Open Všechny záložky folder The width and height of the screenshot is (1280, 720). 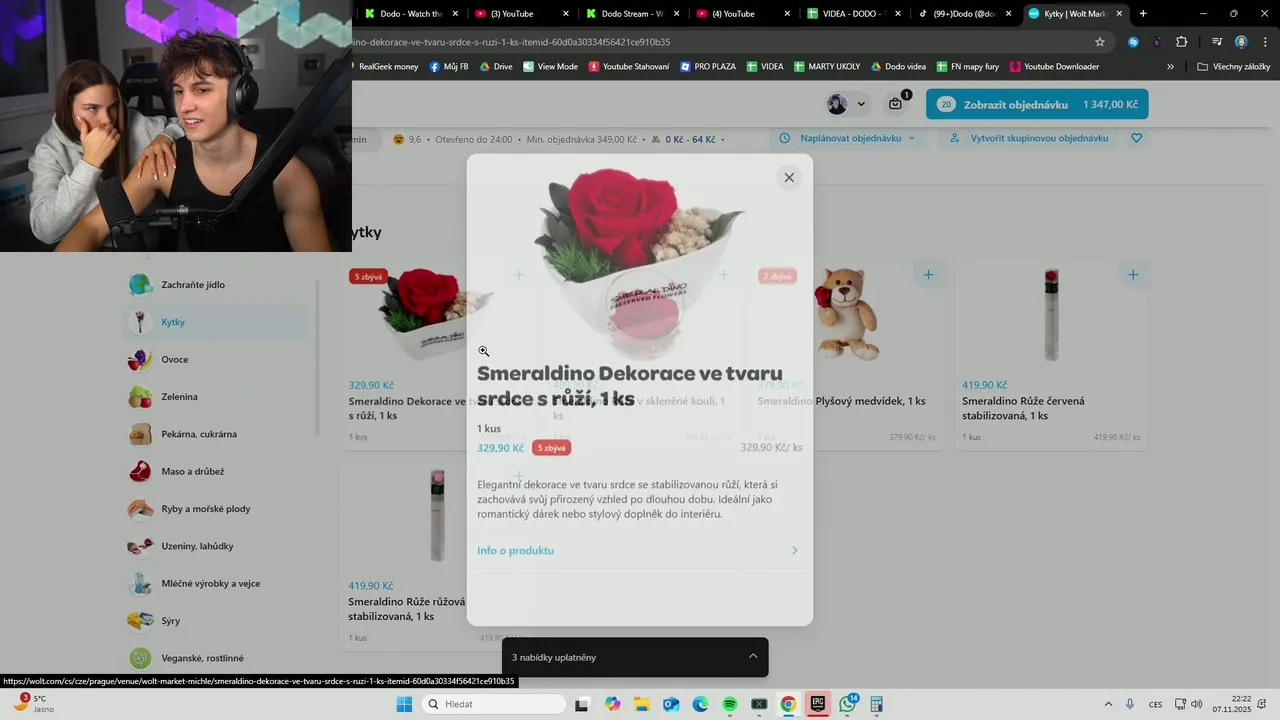(x=1234, y=67)
